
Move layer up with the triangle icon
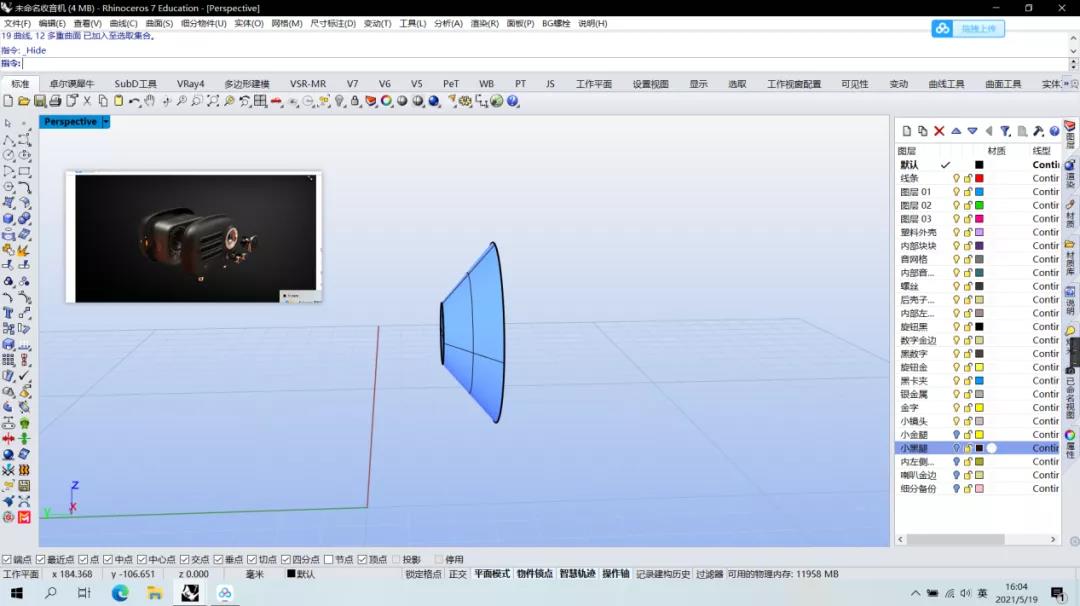click(x=956, y=131)
